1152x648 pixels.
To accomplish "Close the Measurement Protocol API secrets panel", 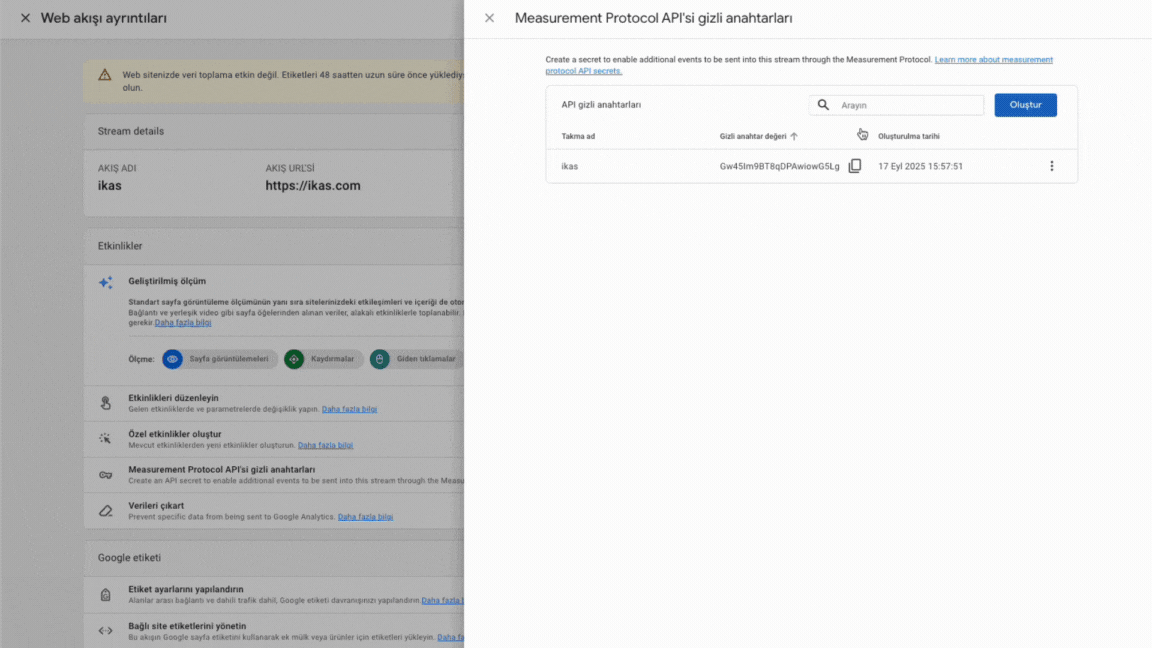I will coord(489,18).
